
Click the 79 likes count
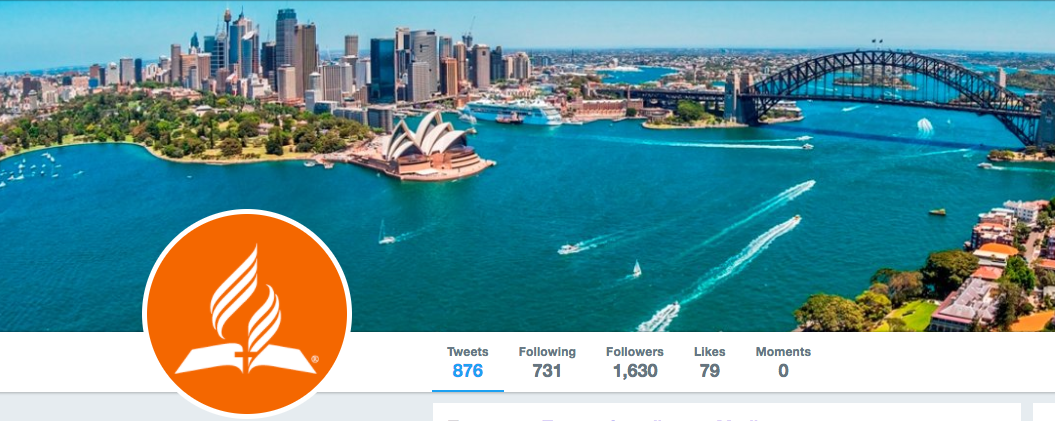coord(710,371)
